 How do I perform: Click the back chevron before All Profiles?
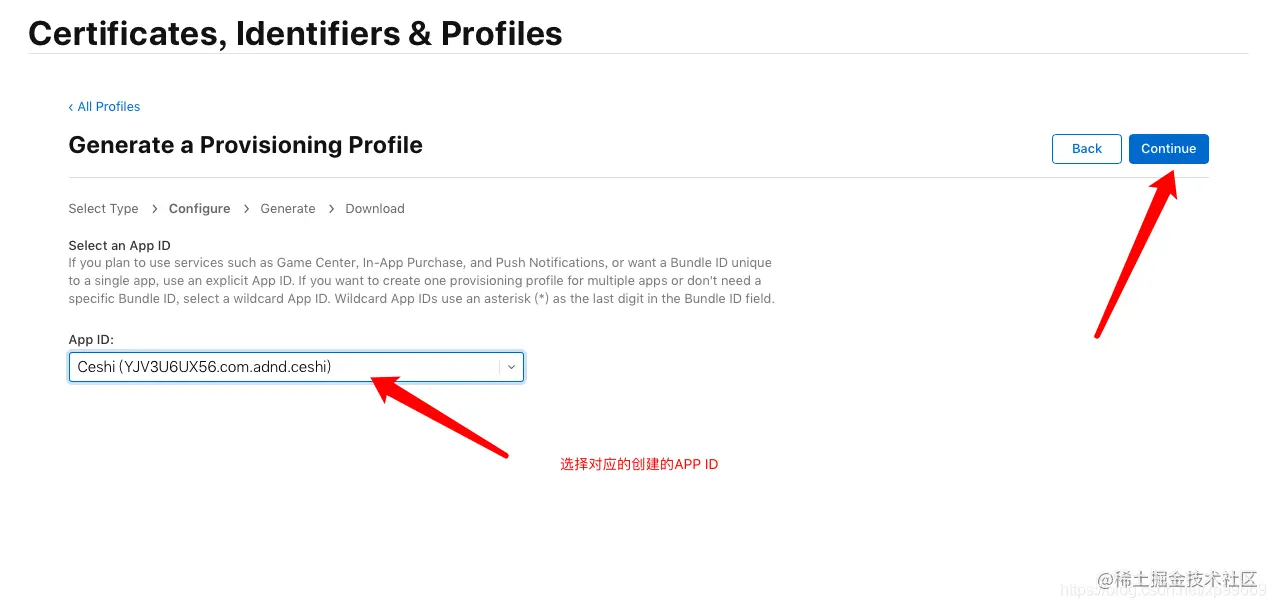tap(71, 107)
